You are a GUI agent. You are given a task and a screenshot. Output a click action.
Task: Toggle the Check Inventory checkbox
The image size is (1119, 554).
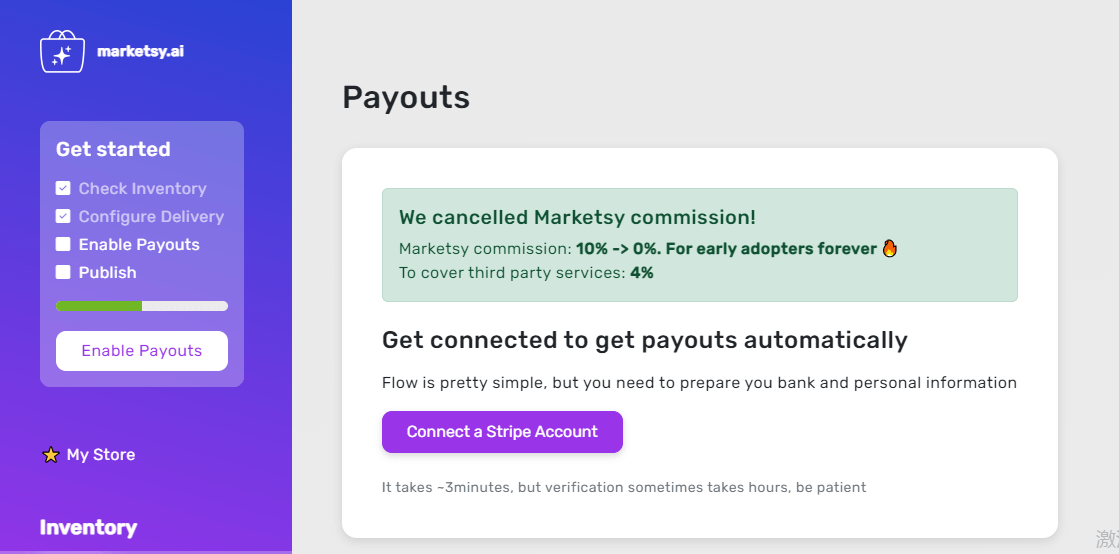[63, 188]
